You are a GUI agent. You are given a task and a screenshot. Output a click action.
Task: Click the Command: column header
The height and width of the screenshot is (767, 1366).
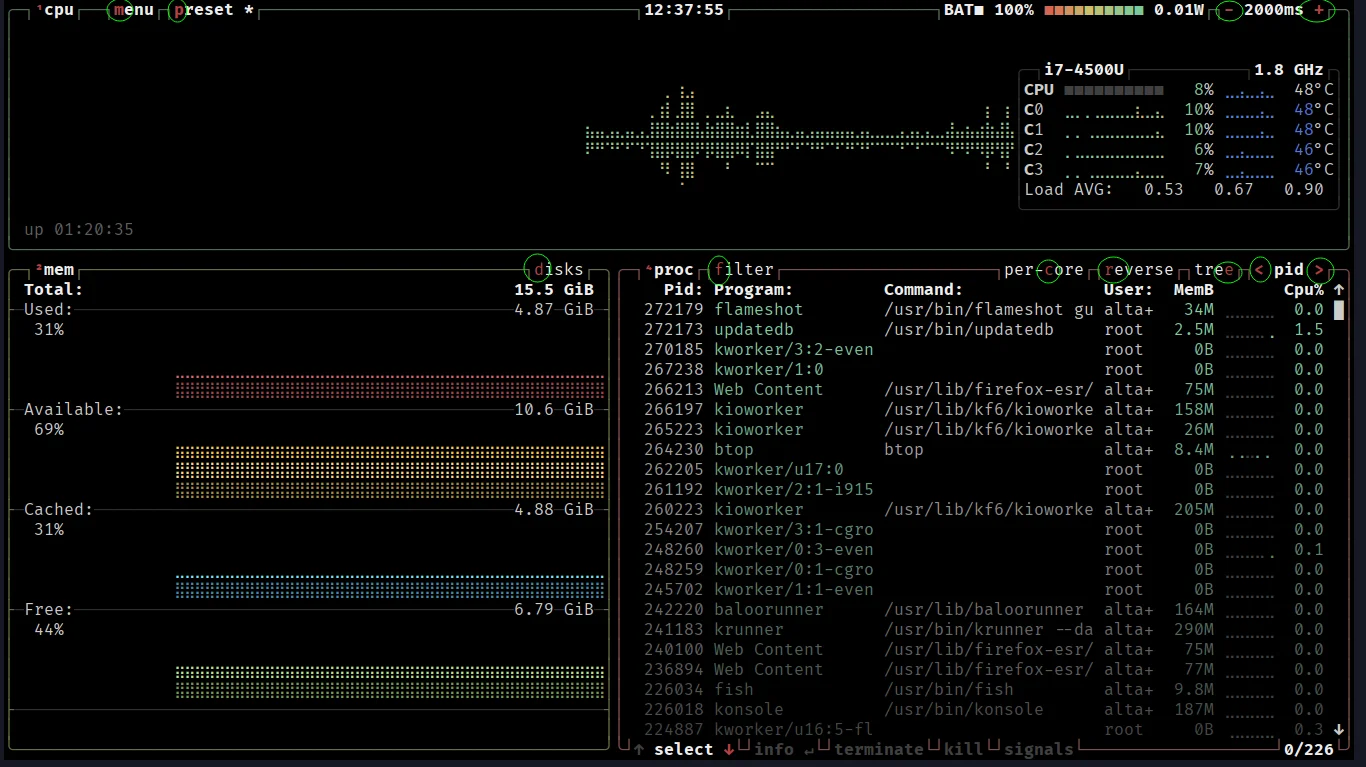pyautogui.click(x=924, y=290)
